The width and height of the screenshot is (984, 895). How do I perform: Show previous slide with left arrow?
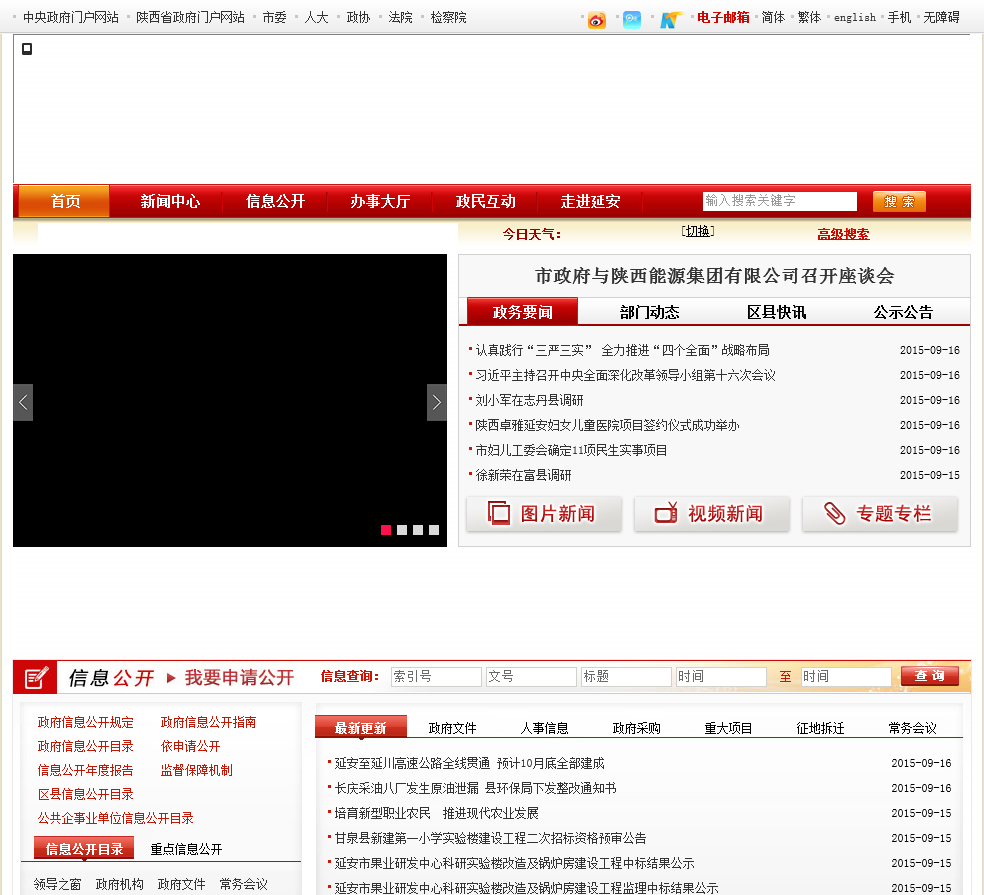point(23,402)
